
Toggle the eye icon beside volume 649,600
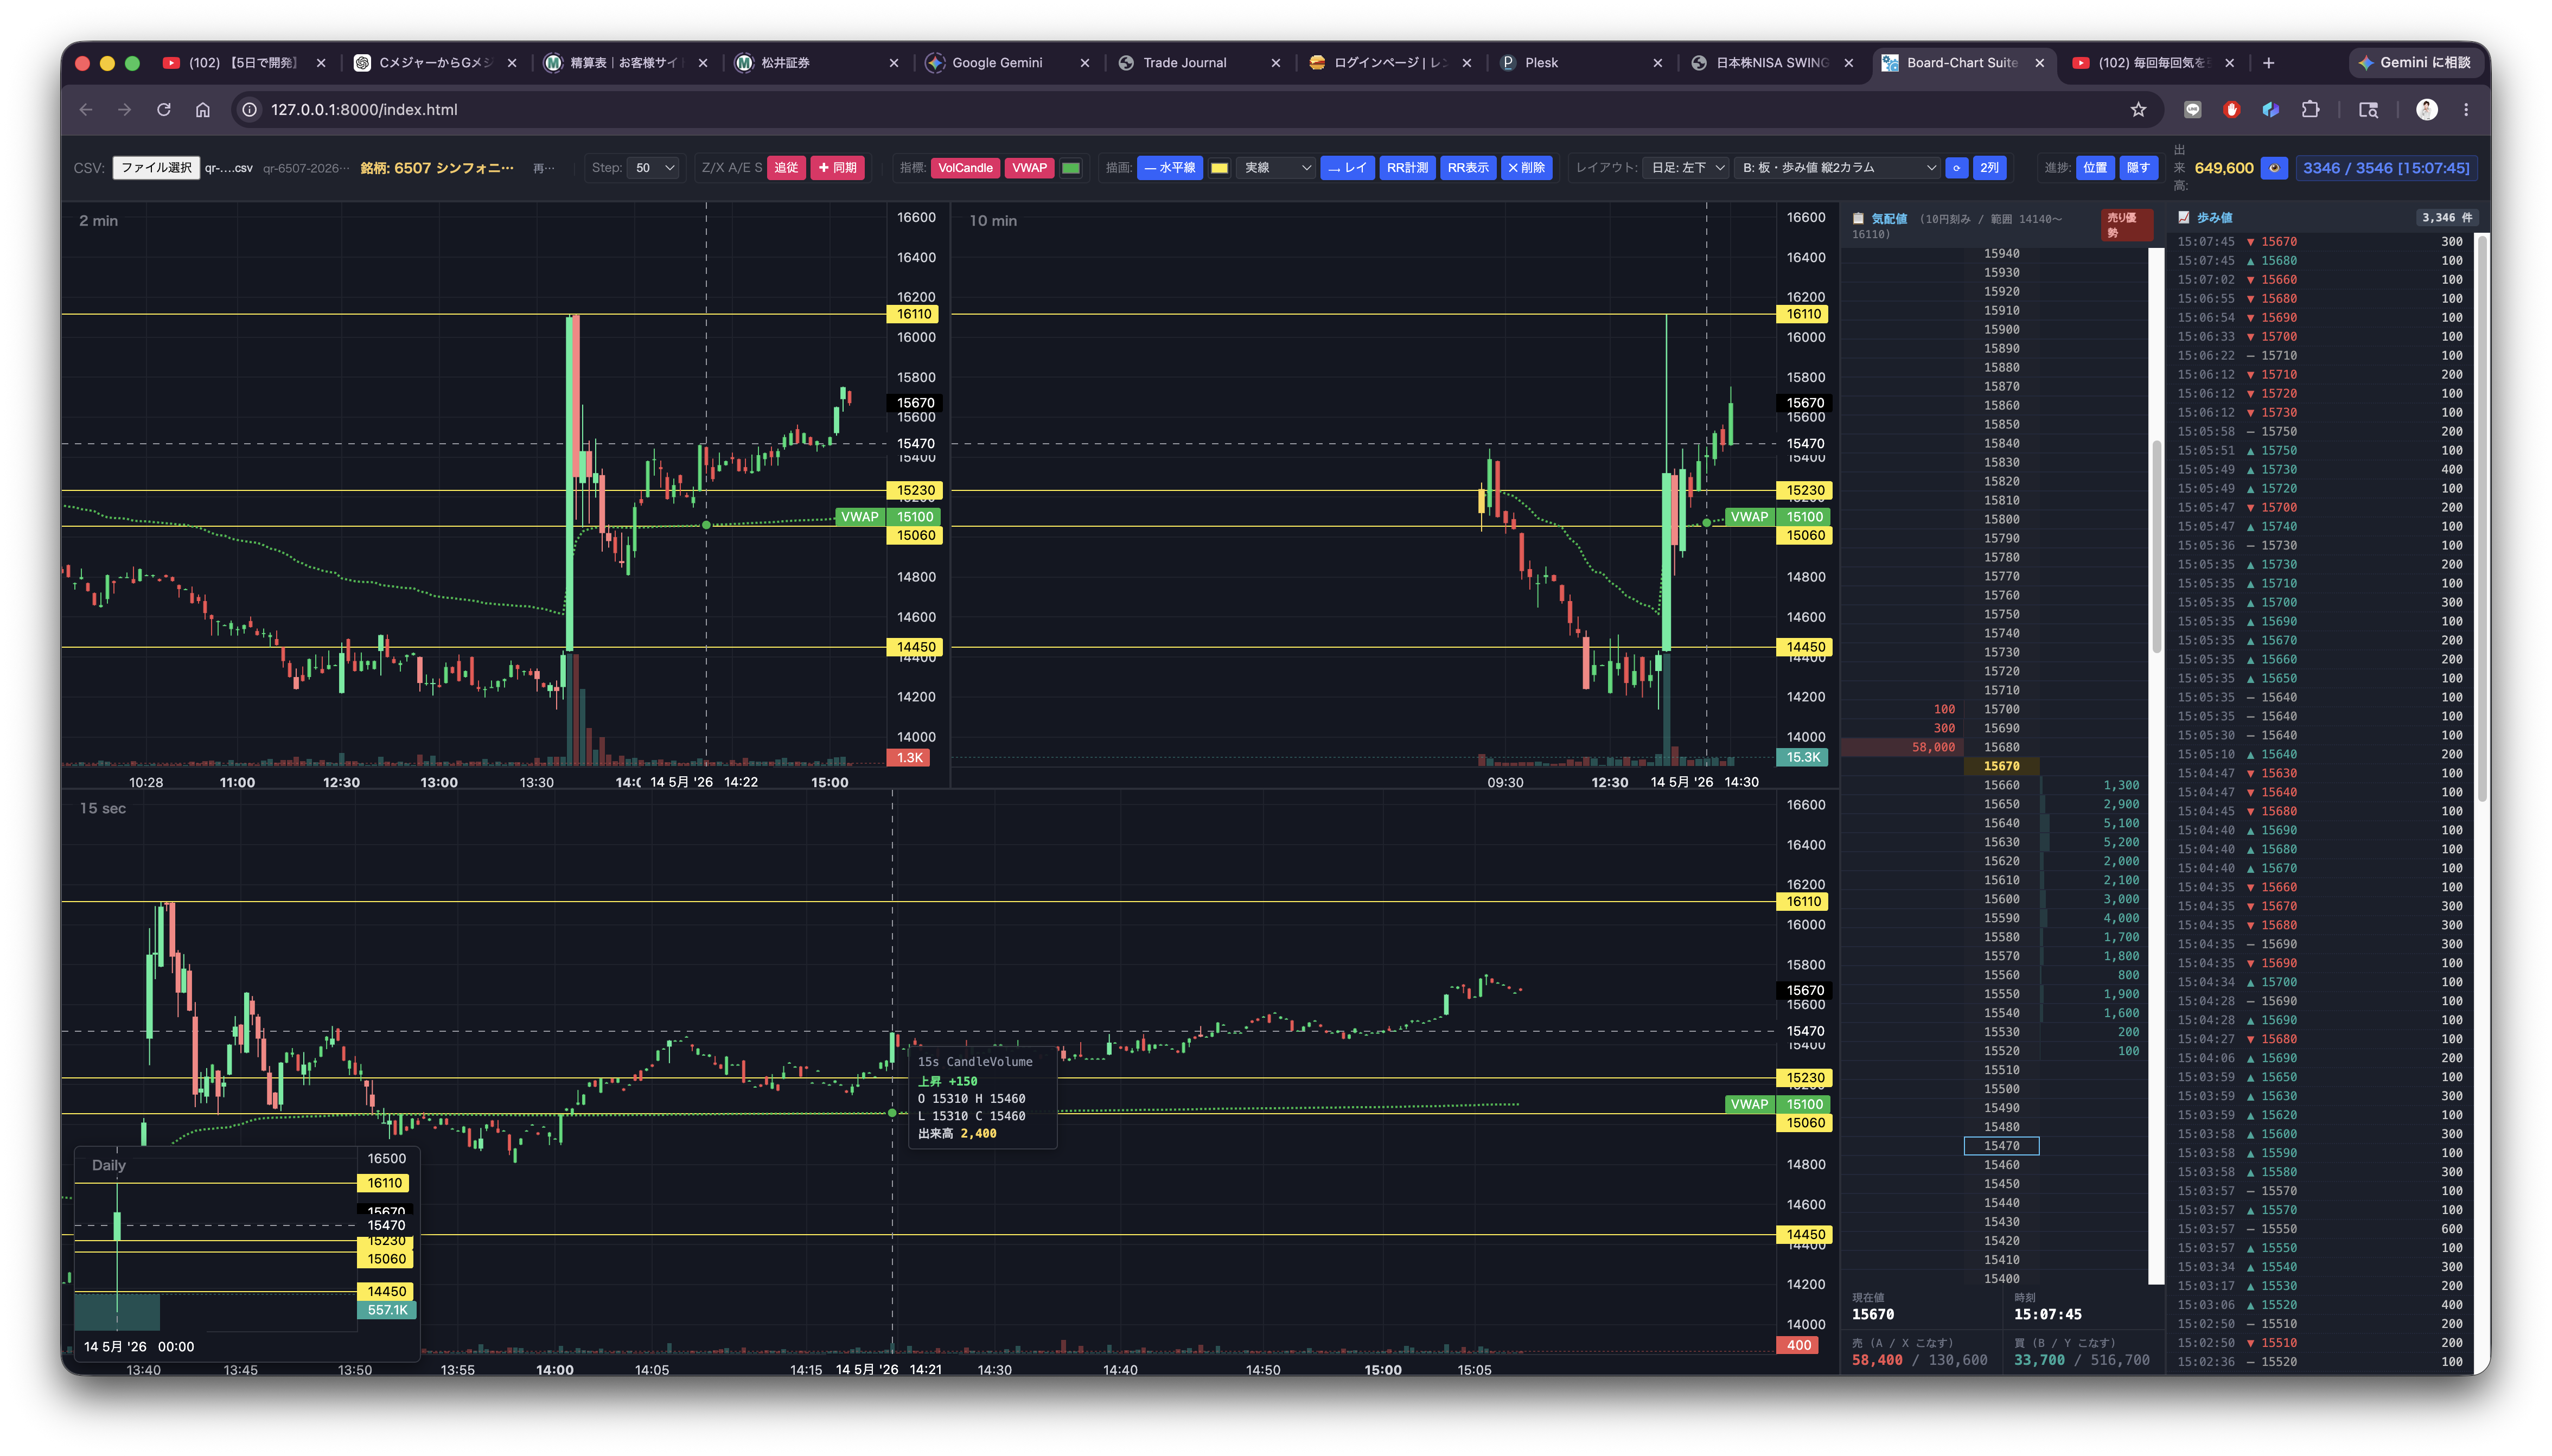point(2274,168)
